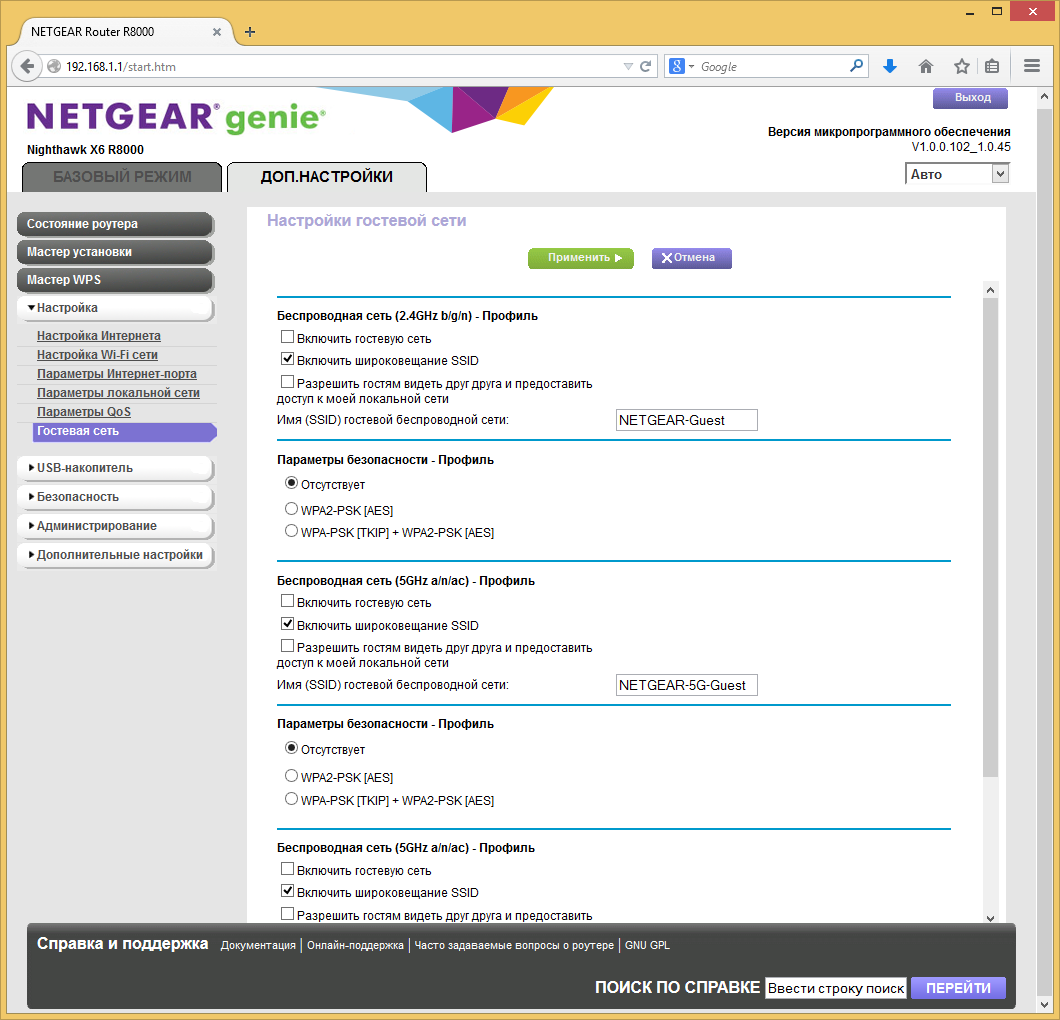Go to the browser Home icon
Screen dimensions: 1060x1020
[926, 66]
